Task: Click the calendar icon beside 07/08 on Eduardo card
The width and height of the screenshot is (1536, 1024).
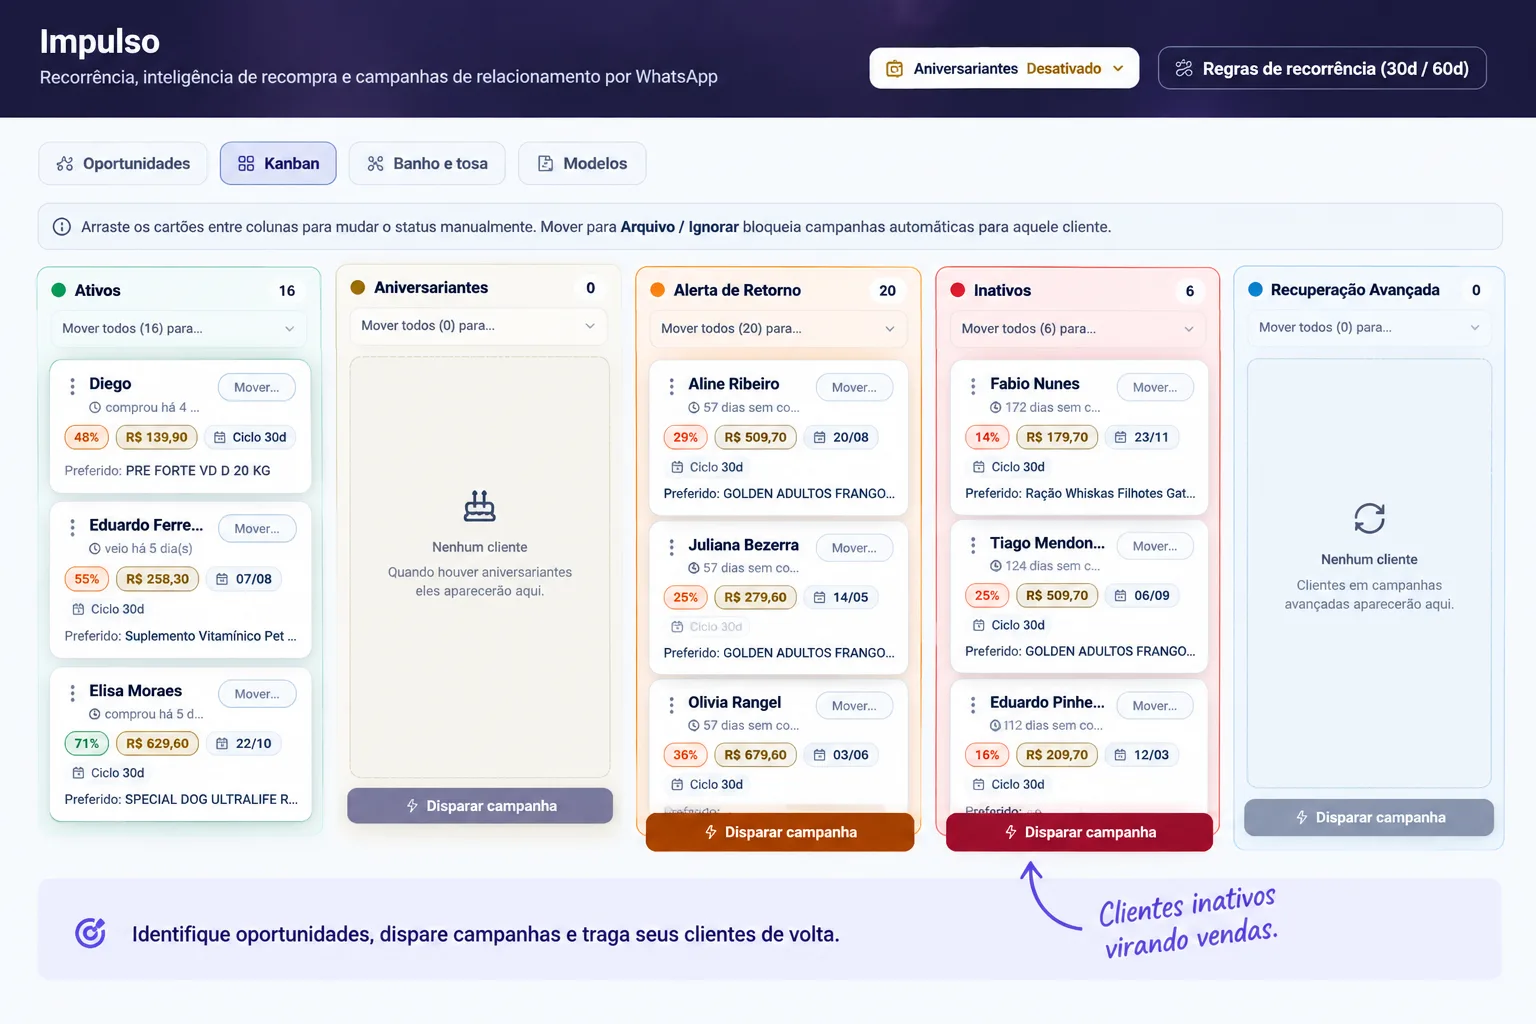Action: (x=222, y=579)
